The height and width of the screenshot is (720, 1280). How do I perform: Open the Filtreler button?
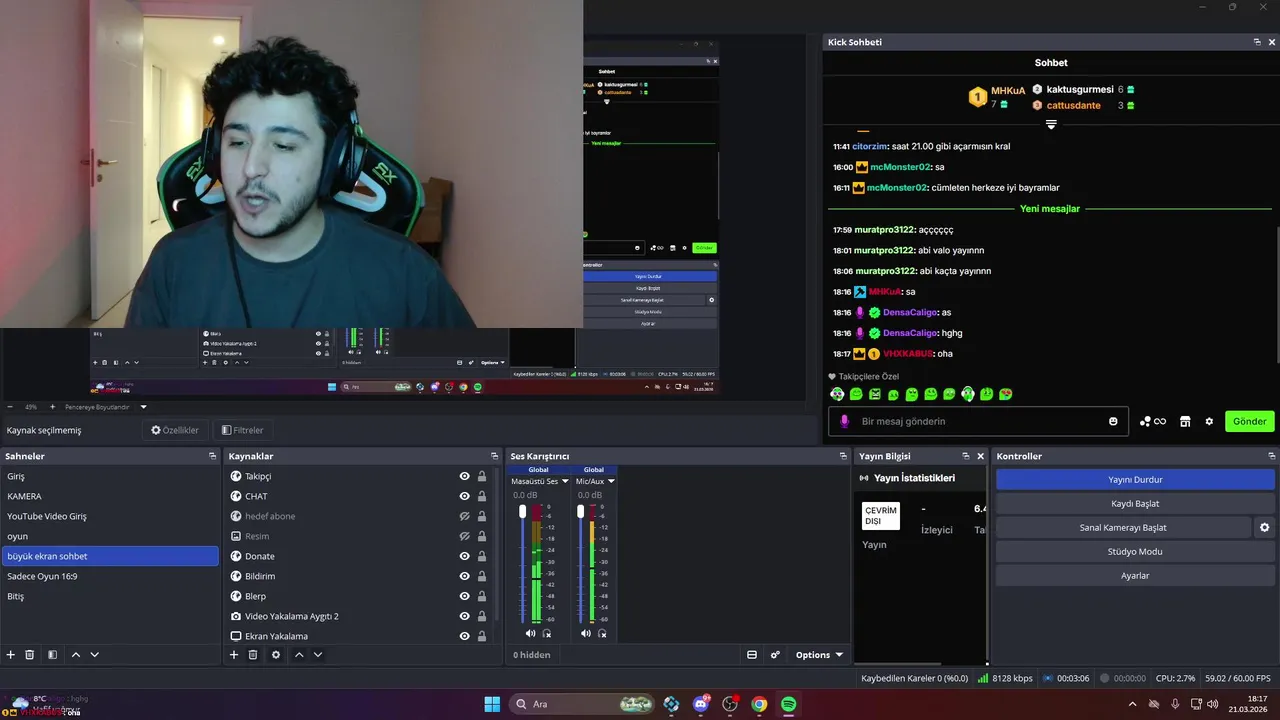tap(242, 430)
